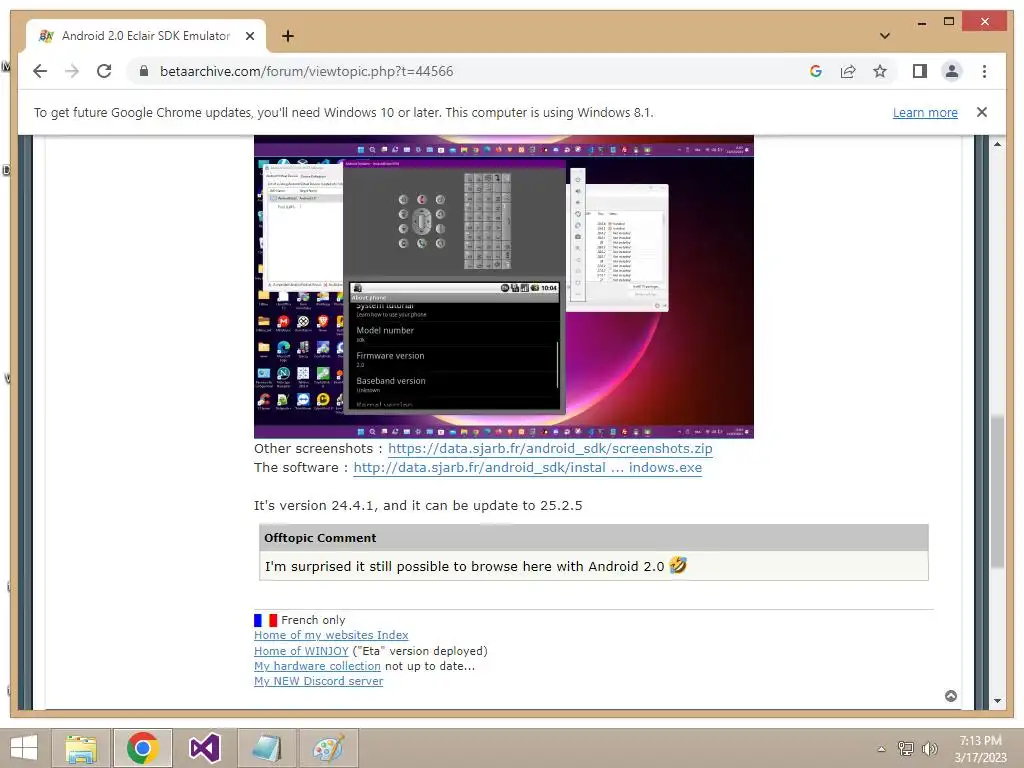Screen dimensions: 1024x768
Task: Click the laughing emoji in offtopic comment
Action: pyautogui.click(x=678, y=565)
